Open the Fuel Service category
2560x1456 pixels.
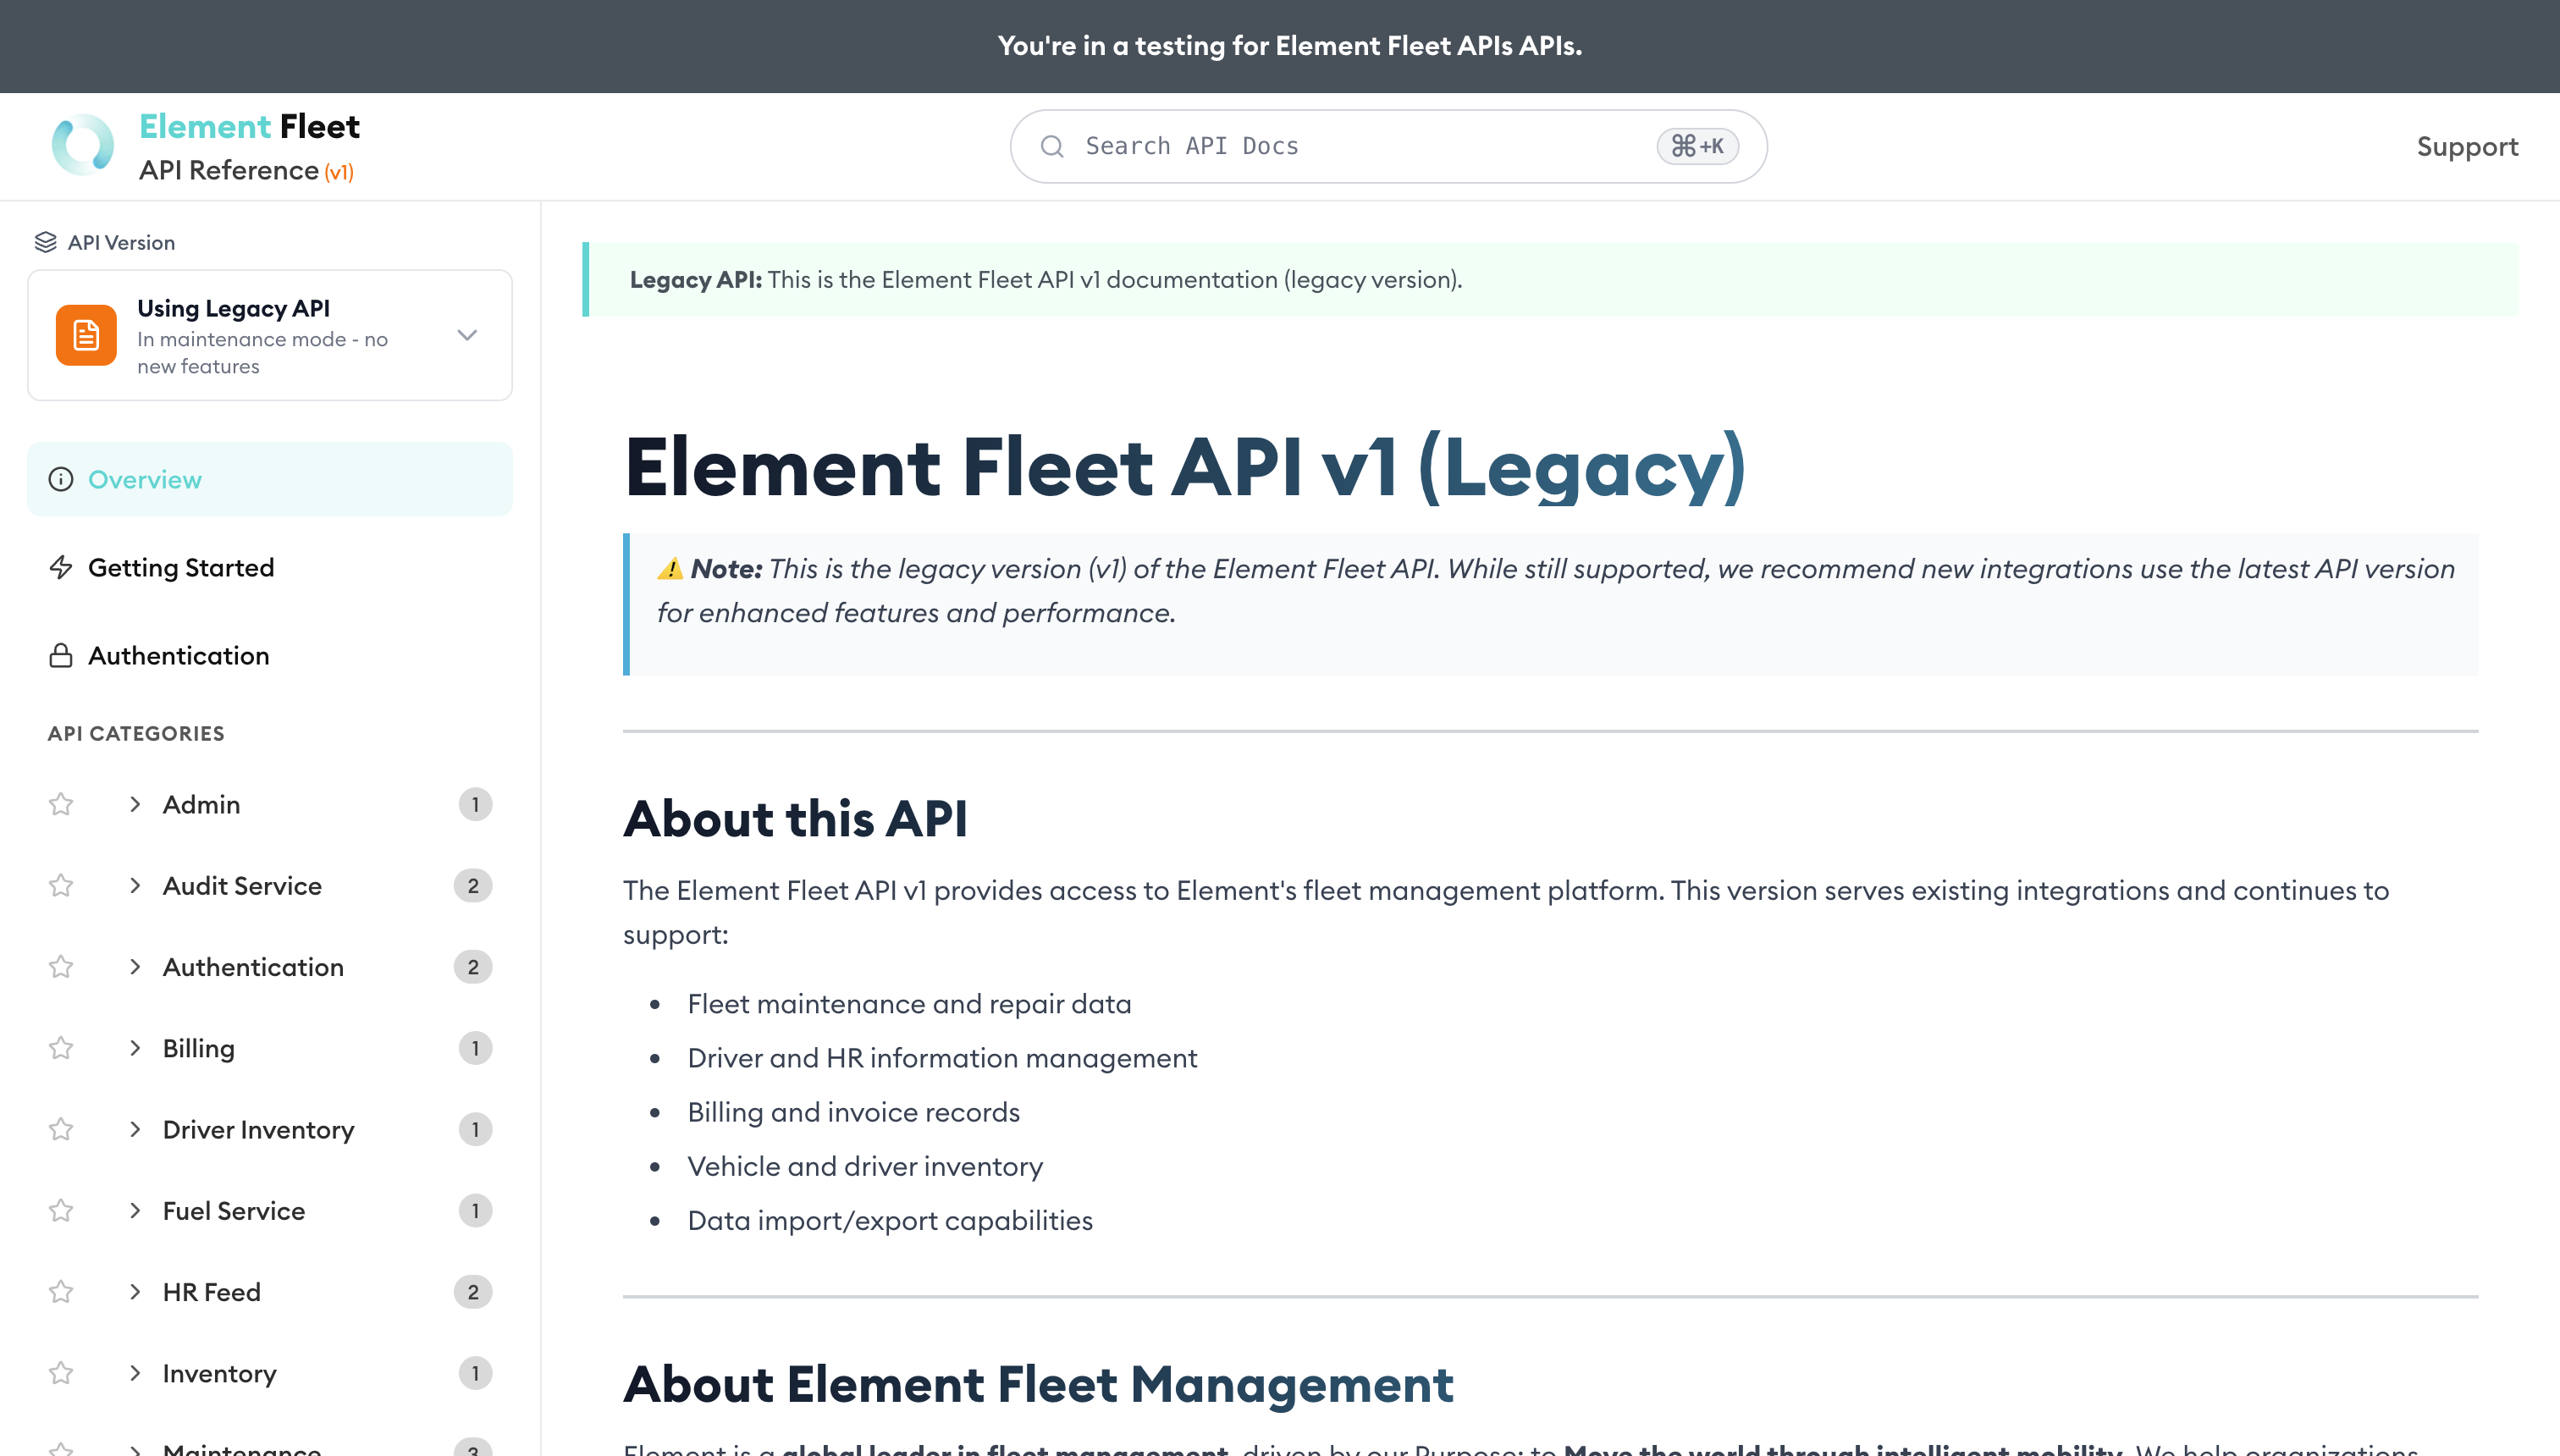(x=233, y=1211)
